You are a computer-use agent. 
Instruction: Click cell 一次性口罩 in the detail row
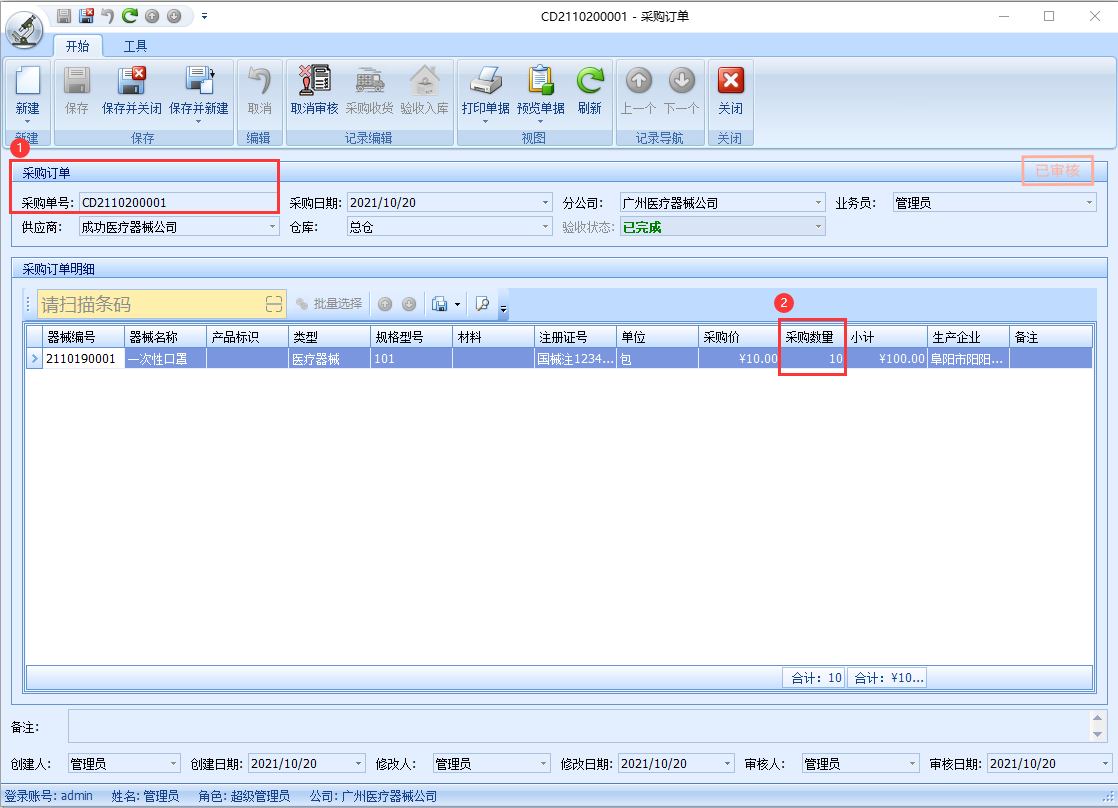click(165, 359)
